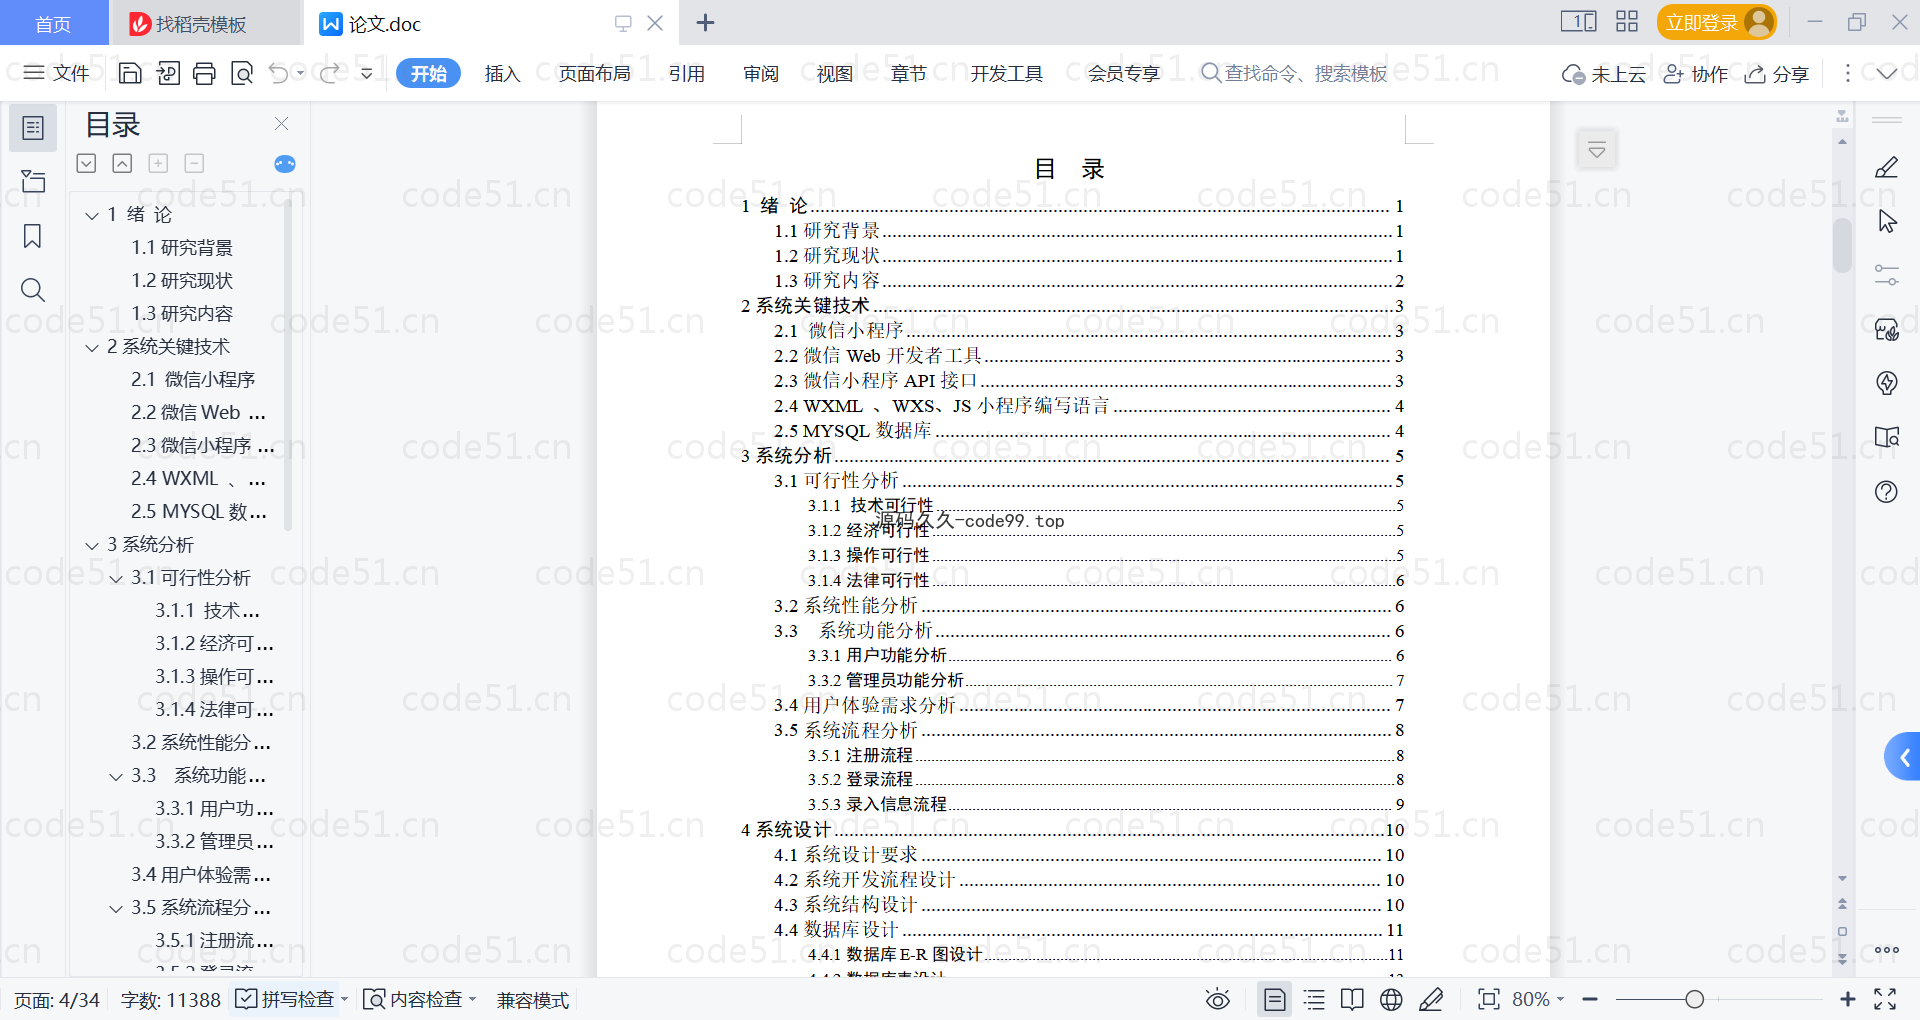1920x1020 pixels.
Task: Click the 未上云 cloud status button
Action: point(1604,73)
